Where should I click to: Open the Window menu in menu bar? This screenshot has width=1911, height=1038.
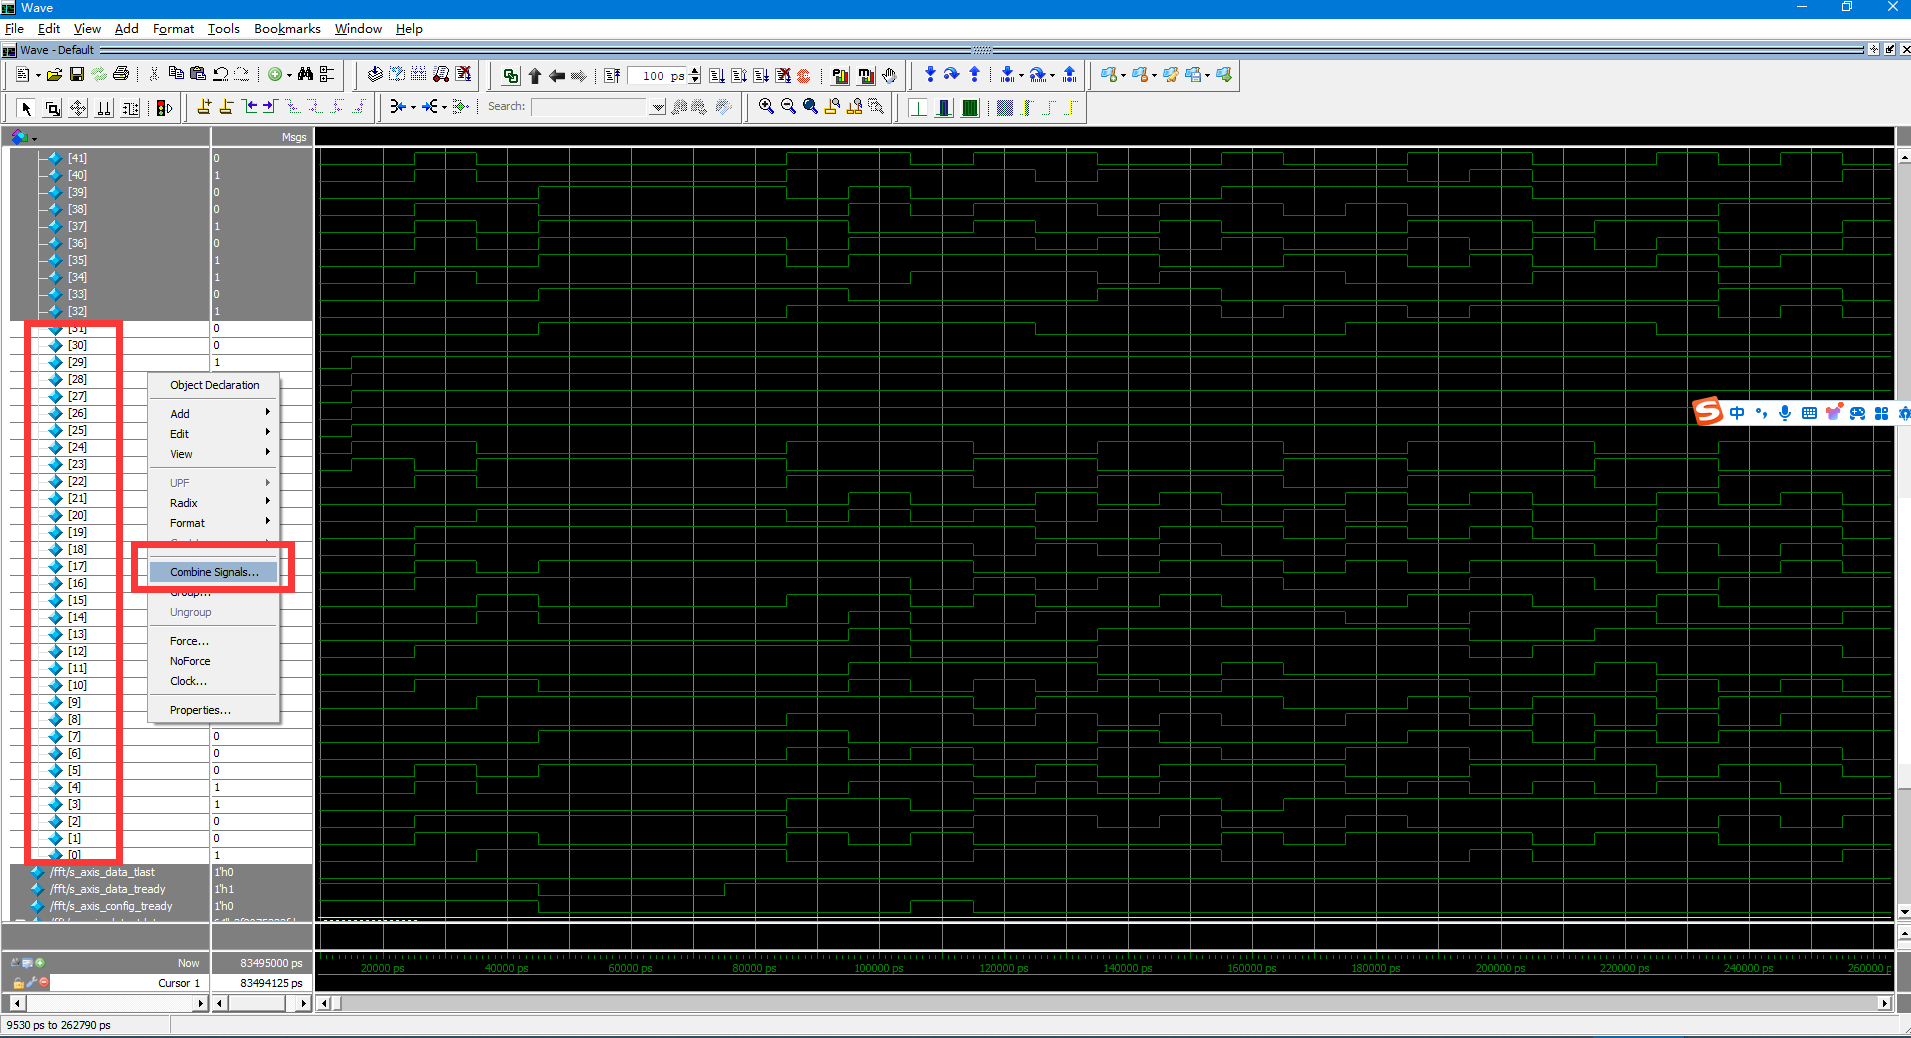358,29
